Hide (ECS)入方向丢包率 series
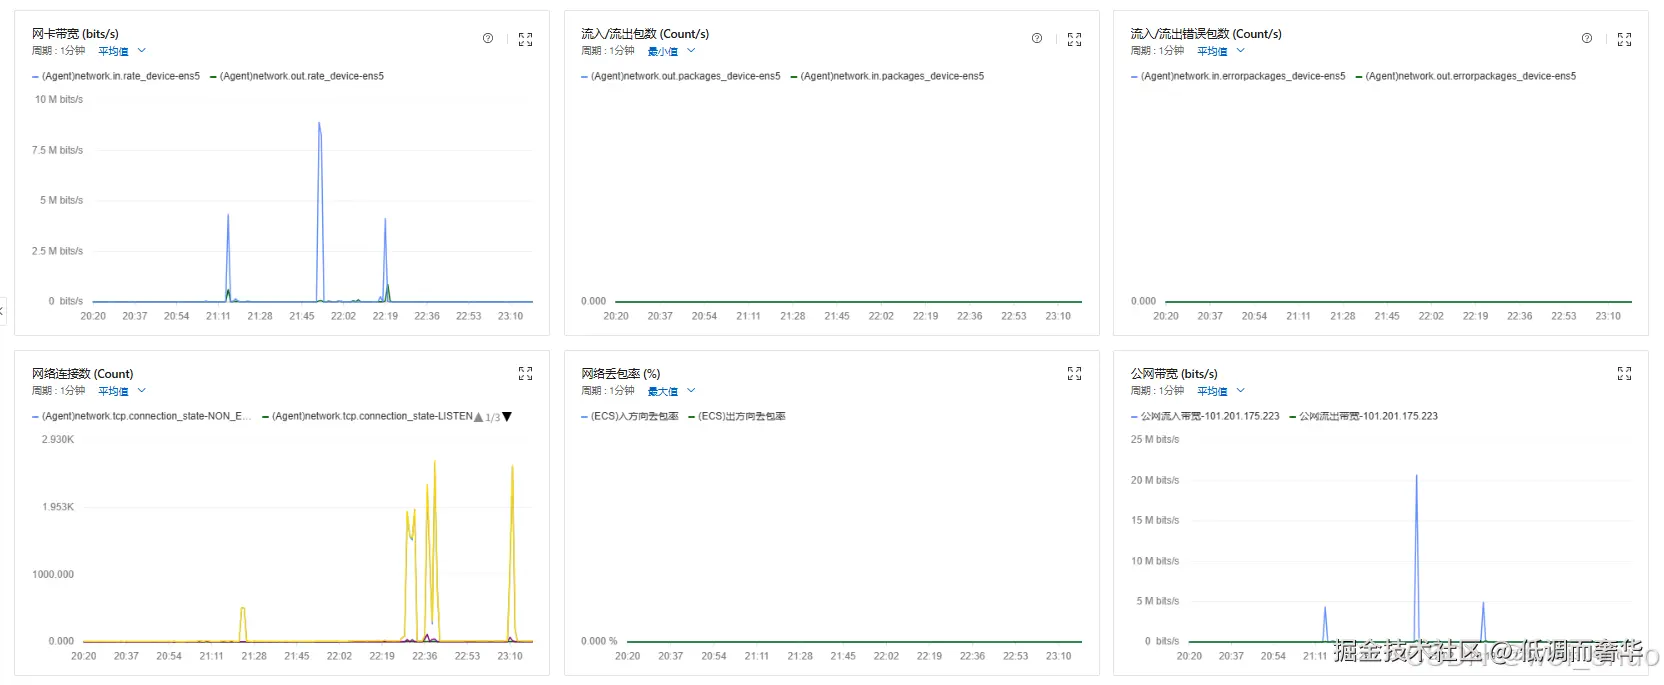Viewport: 1664px width, 685px height. (x=630, y=416)
